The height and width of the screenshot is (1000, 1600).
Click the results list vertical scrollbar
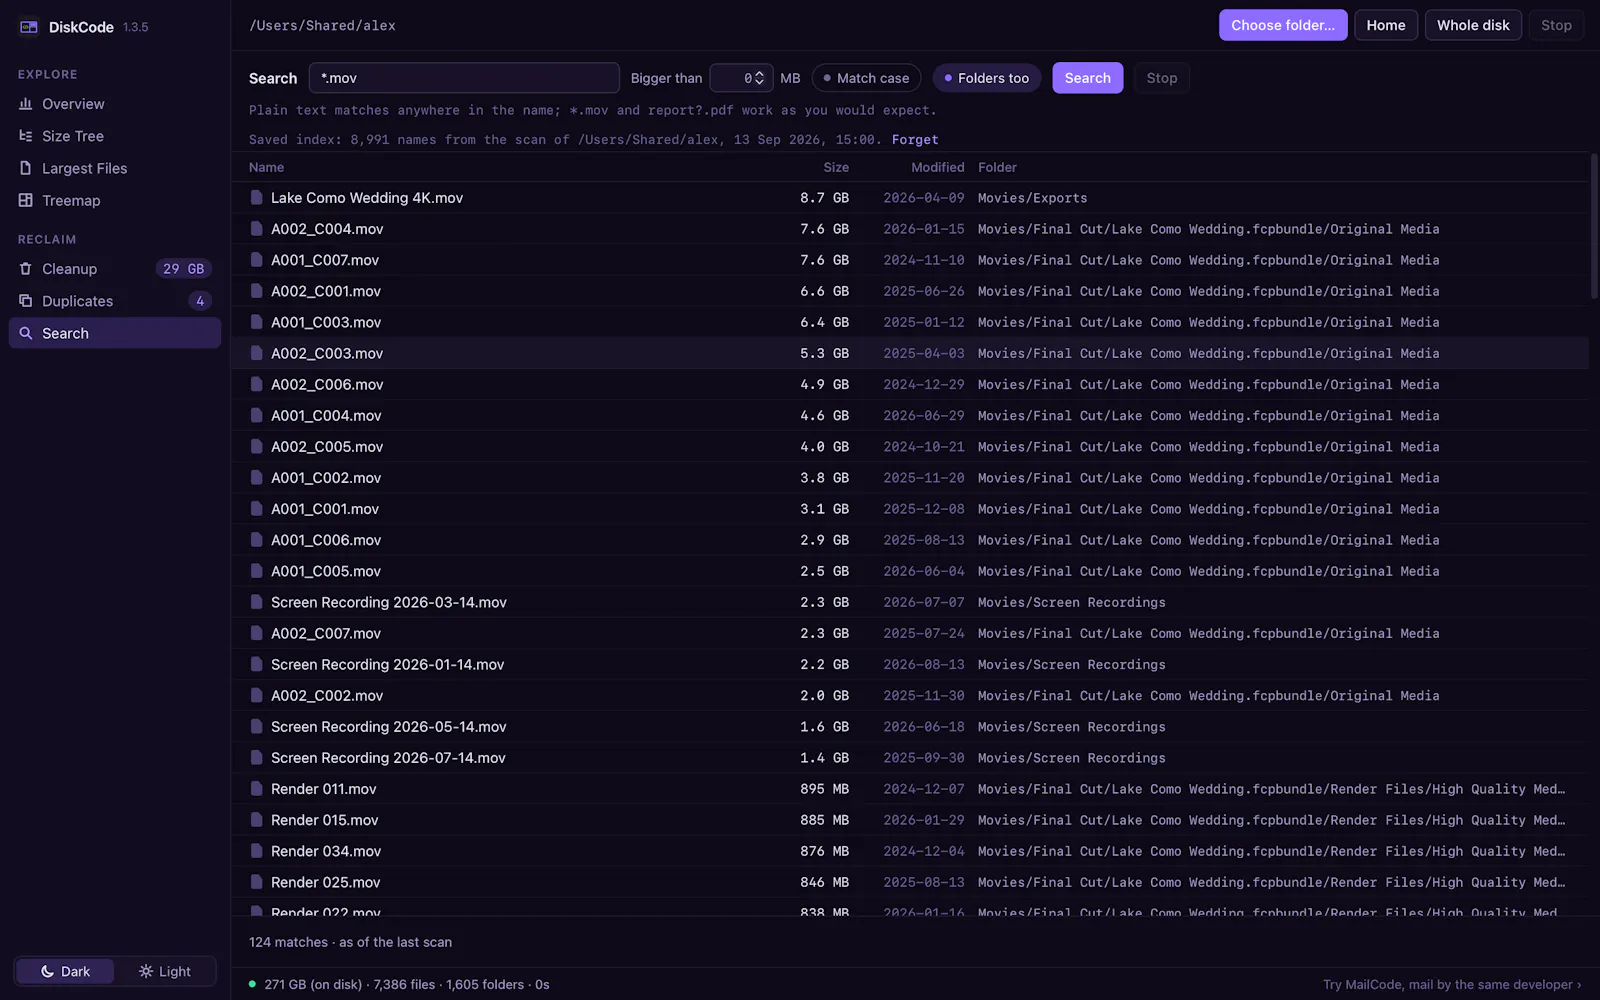click(1594, 226)
